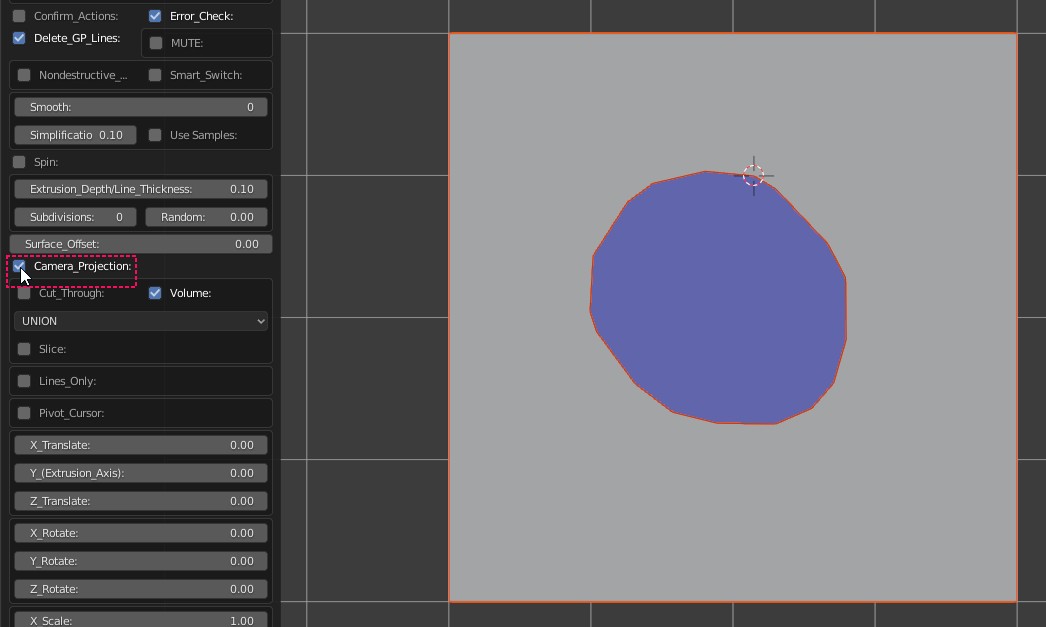Enable Cut_Through option
Viewport: 1046px width, 627px height.
coord(25,293)
